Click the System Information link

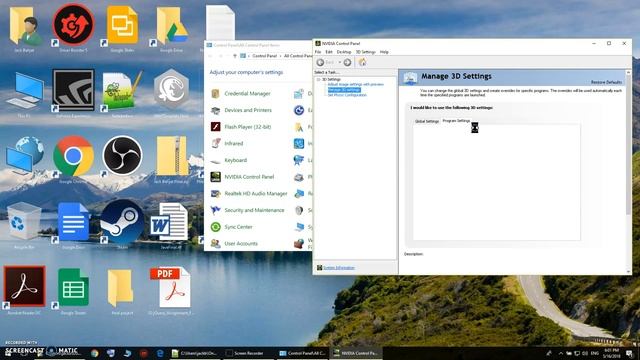tap(339, 268)
